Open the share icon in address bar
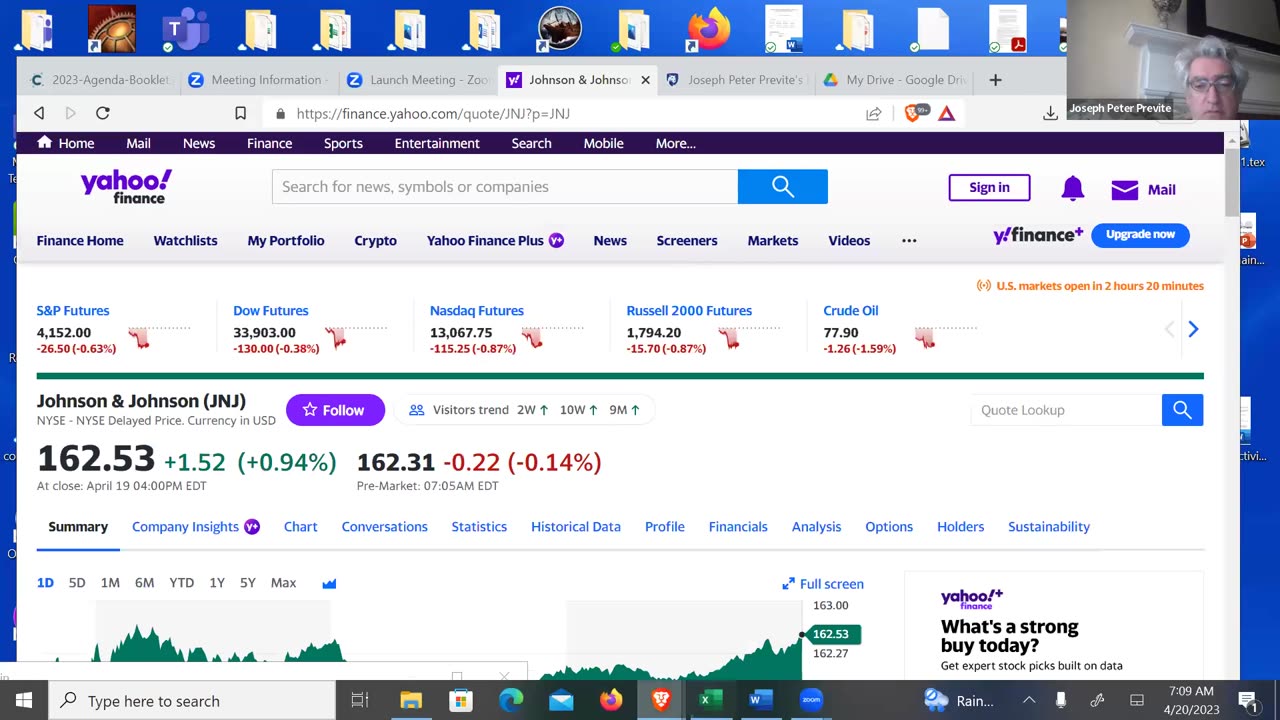1280x720 pixels. 873,113
